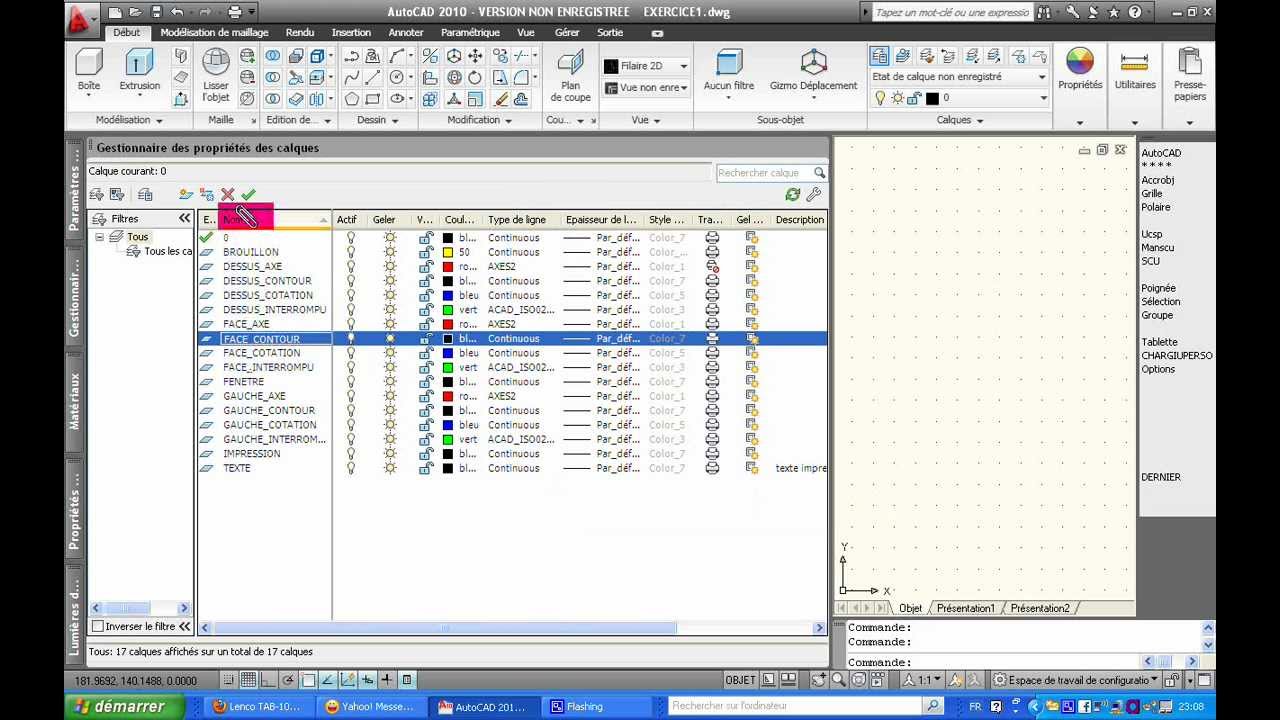Open the Plan de coupe tool
This screenshot has height=720, width=1280.
click(x=570, y=76)
